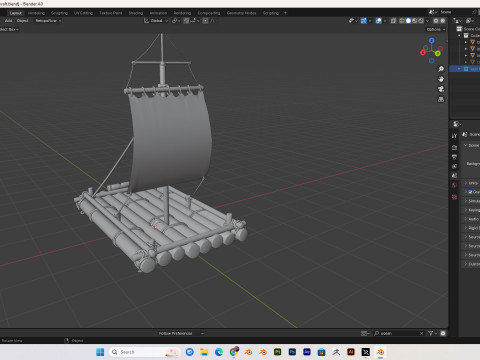Open the Global transform orientation dropdown
Image resolution: width=480 pixels, height=360 pixels.
coord(156,21)
